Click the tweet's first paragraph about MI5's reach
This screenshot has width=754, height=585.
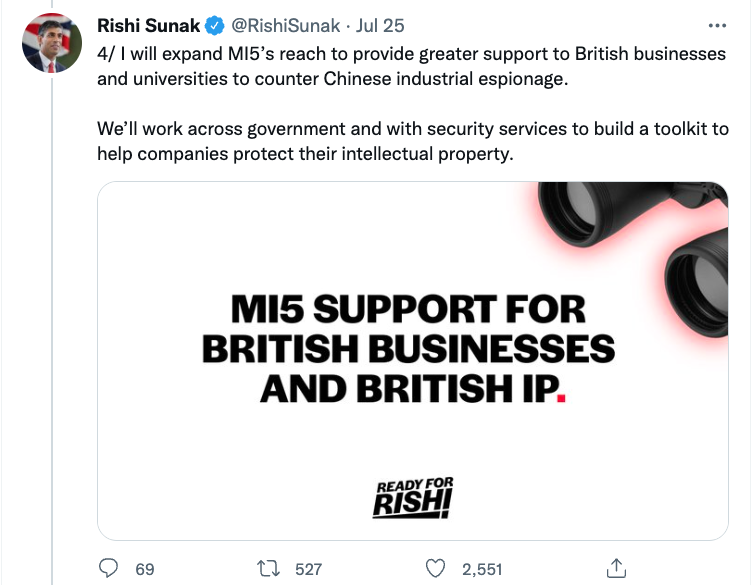[411, 66]
